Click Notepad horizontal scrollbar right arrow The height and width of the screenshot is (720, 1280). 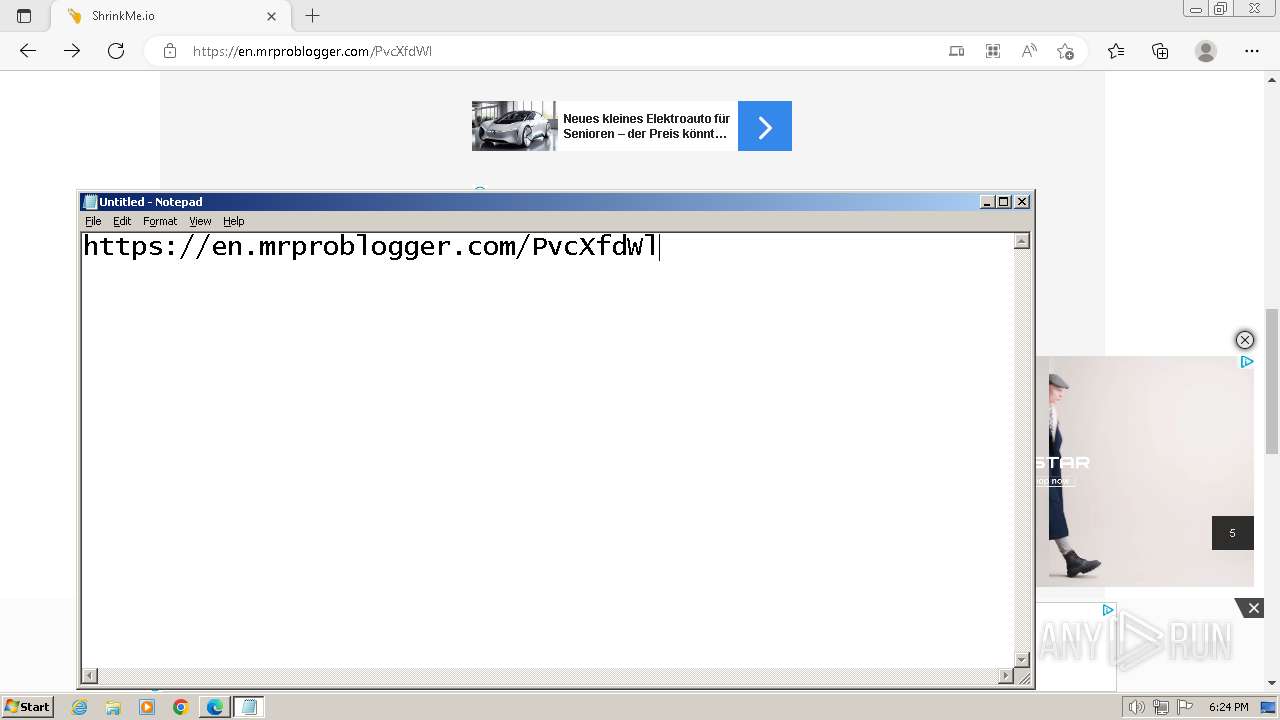coord(1006,676)
